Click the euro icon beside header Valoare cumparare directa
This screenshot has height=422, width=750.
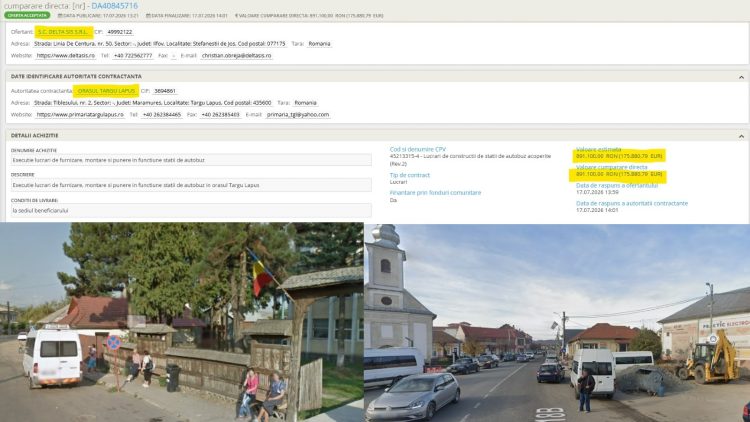coord(236,16)
